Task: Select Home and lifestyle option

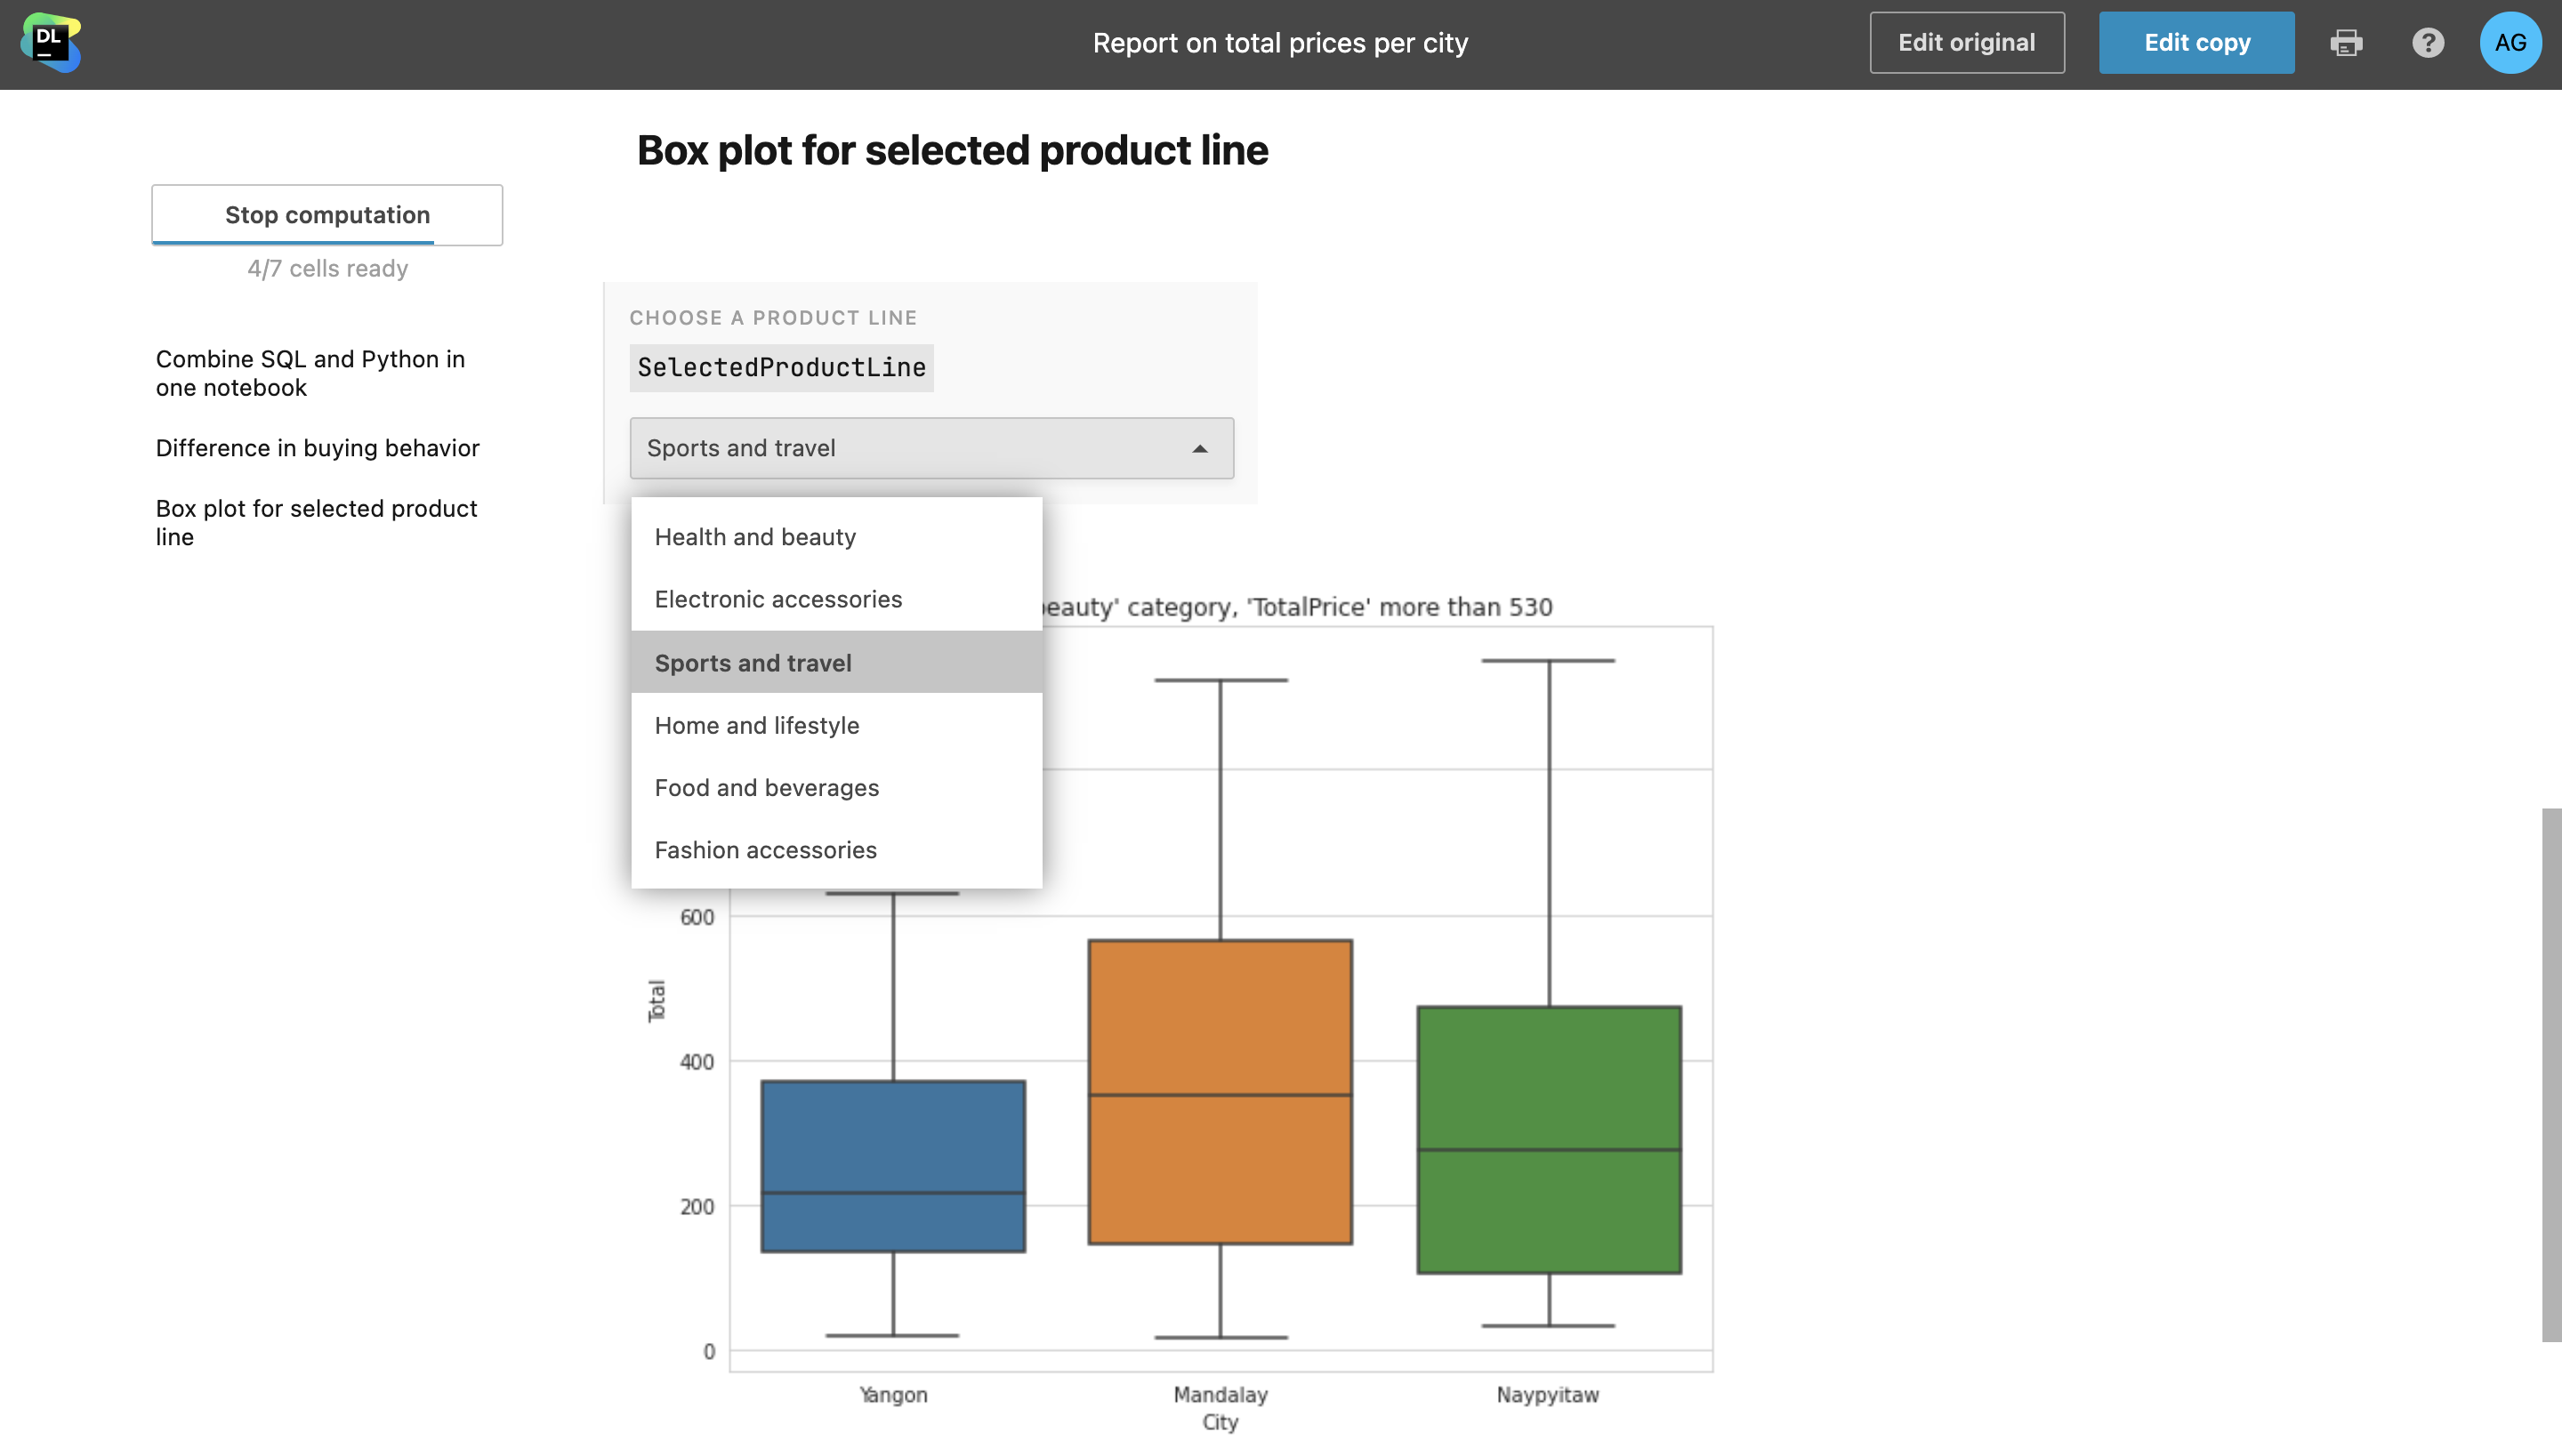Action: [757, 725]
